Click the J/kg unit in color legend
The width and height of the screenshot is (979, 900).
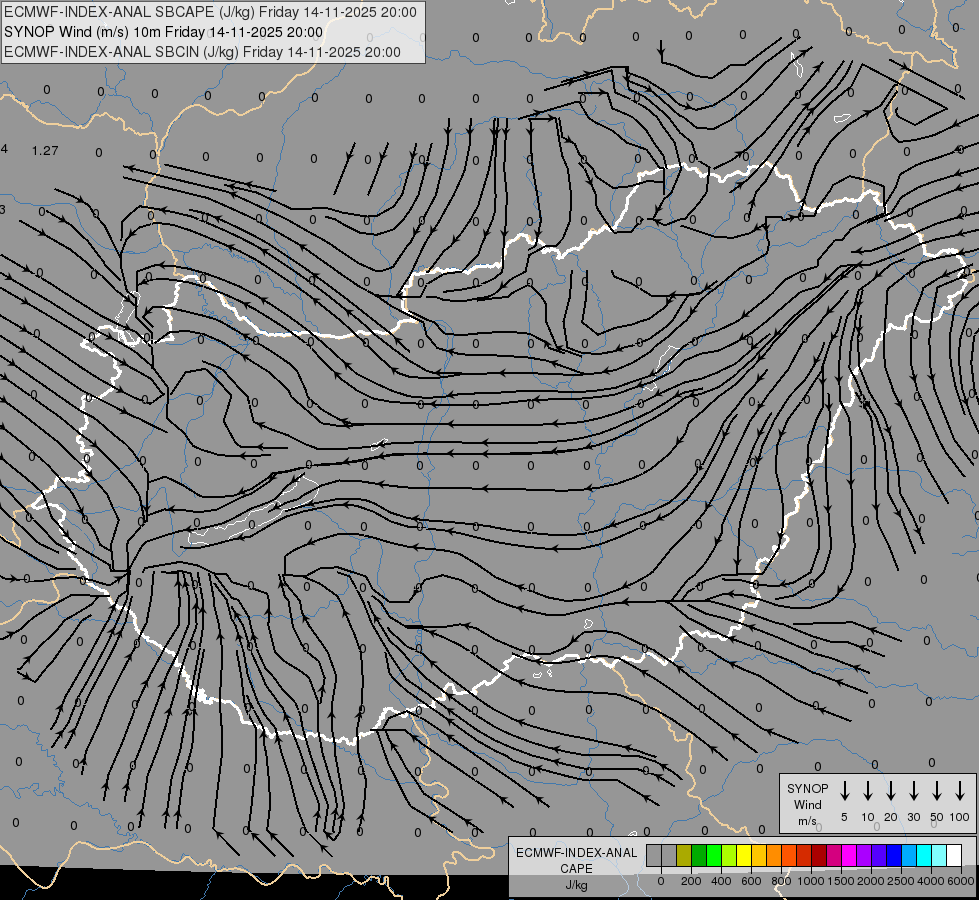click(x=576, y=885)
